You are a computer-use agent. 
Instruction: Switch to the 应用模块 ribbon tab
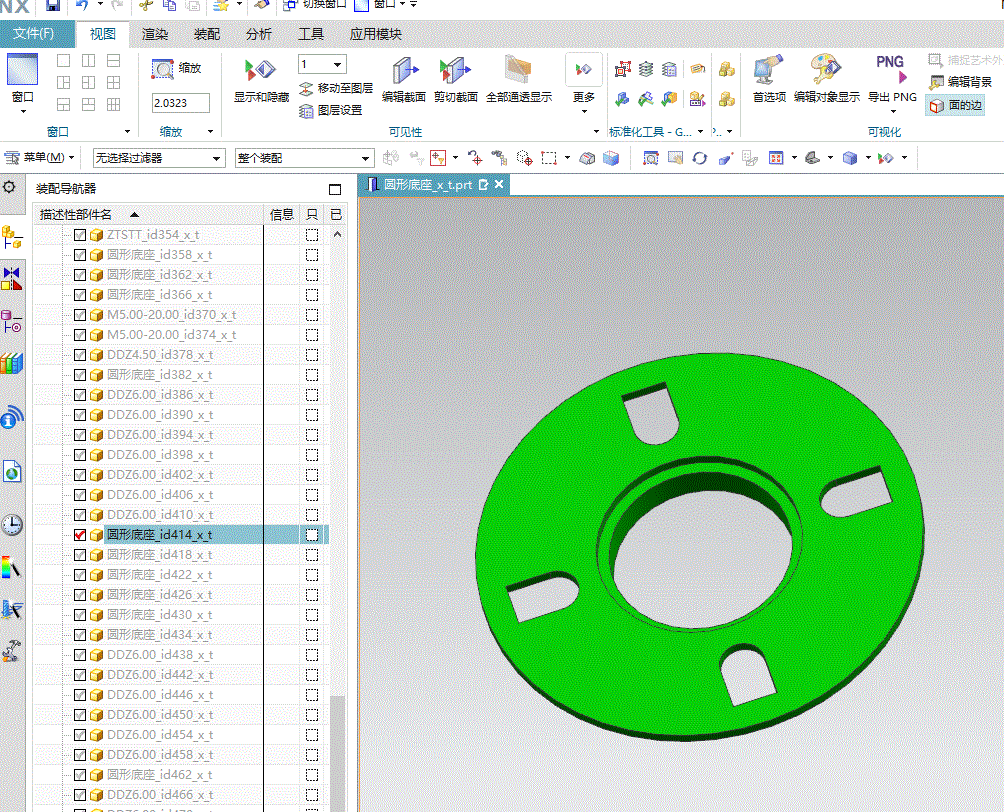coord(375,34)
